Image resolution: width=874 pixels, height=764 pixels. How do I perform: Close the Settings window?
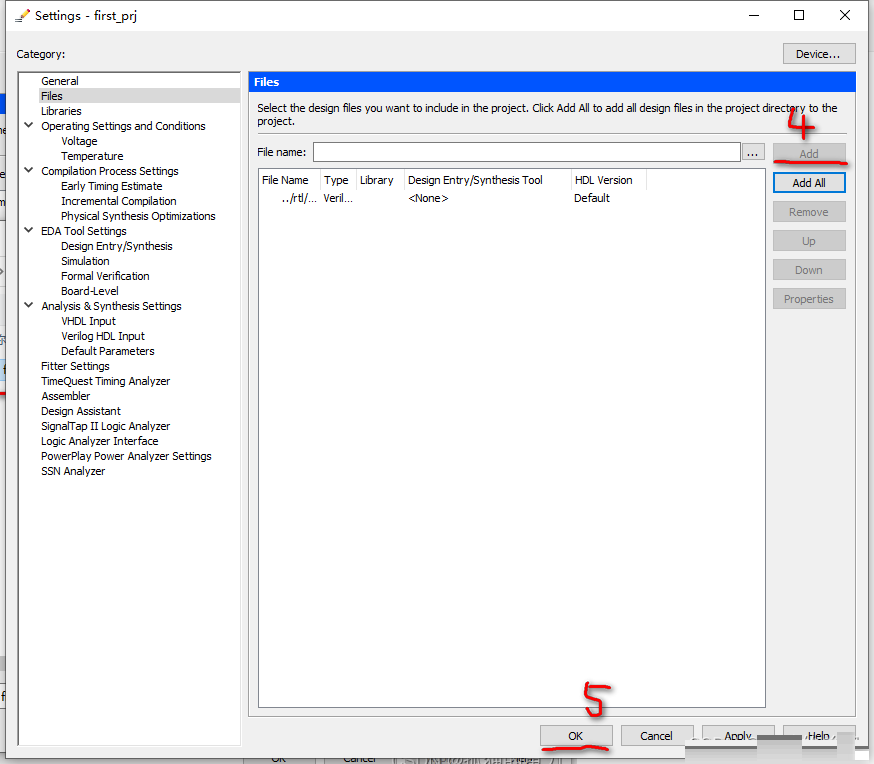pos(845,15)
